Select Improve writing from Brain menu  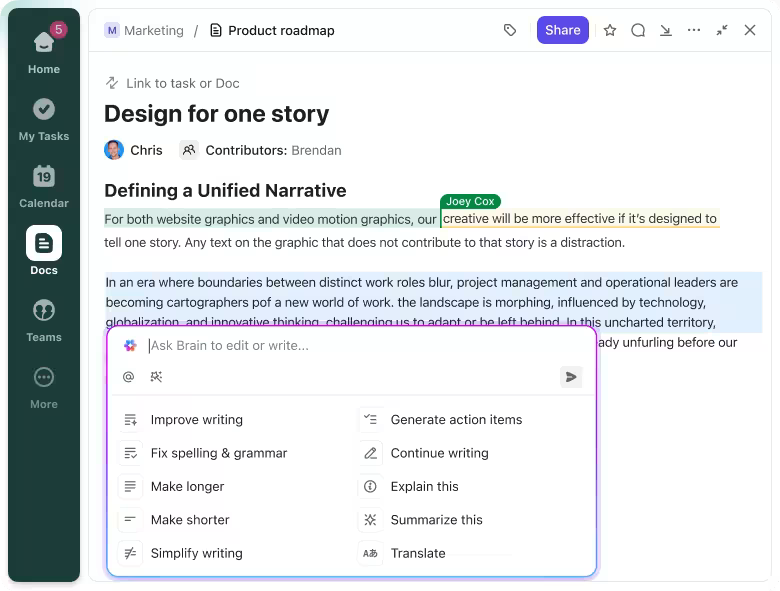(x=196, y=420)
